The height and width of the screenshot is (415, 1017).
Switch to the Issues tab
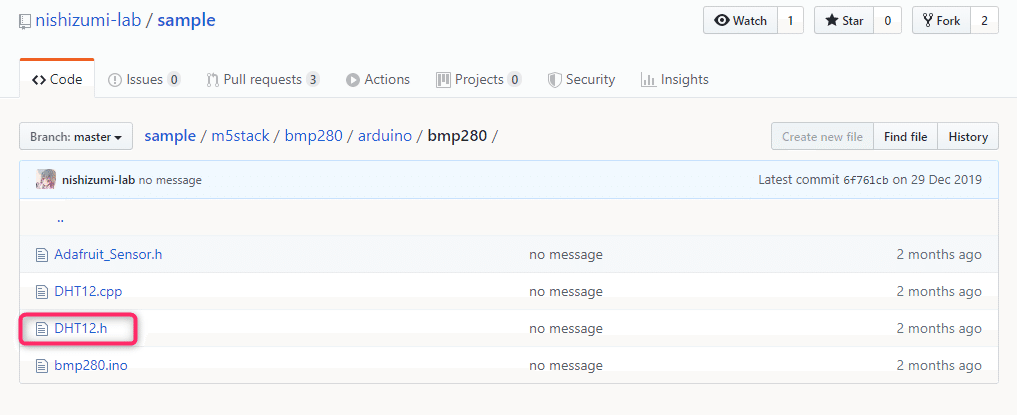(x=144, y=79)
